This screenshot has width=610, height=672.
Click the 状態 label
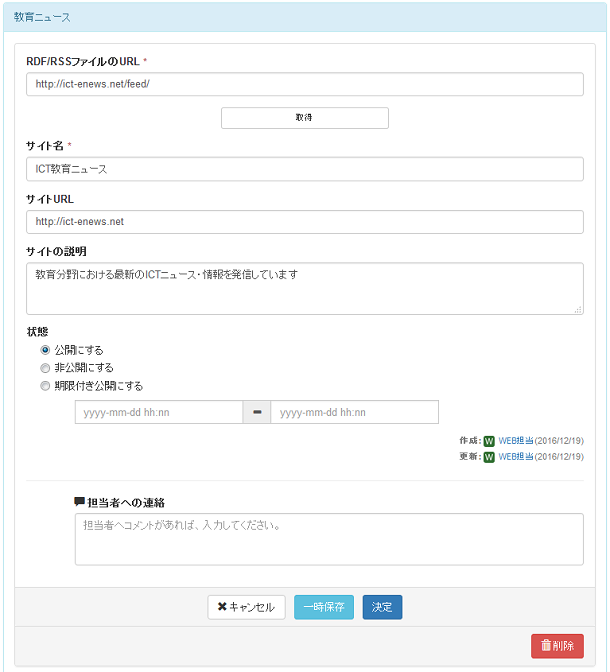pyautogui.click(x=37, y=332)
